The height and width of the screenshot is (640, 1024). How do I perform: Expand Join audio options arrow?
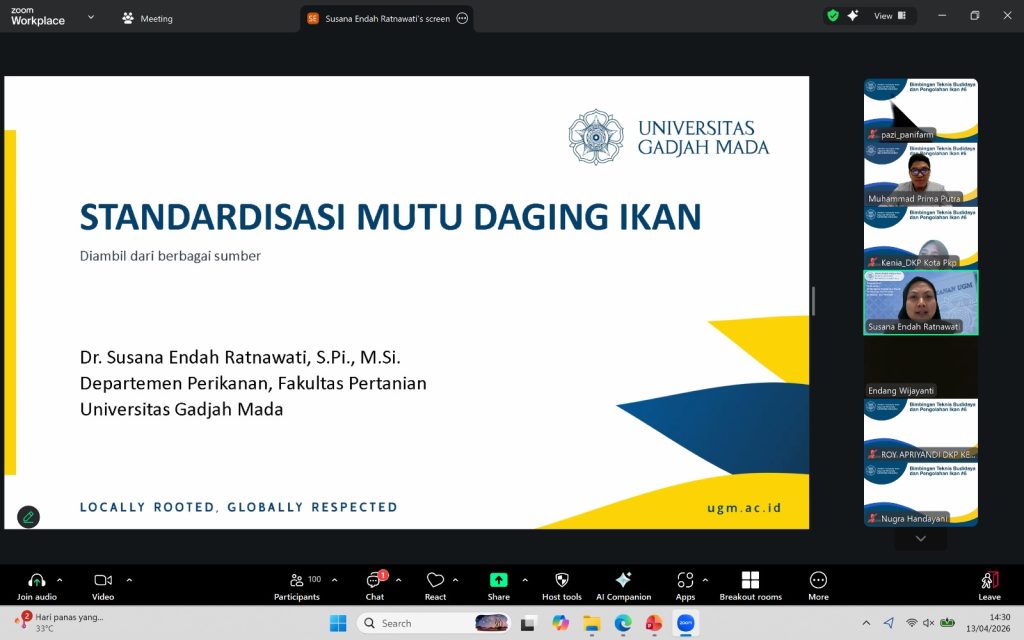(60, 580)
